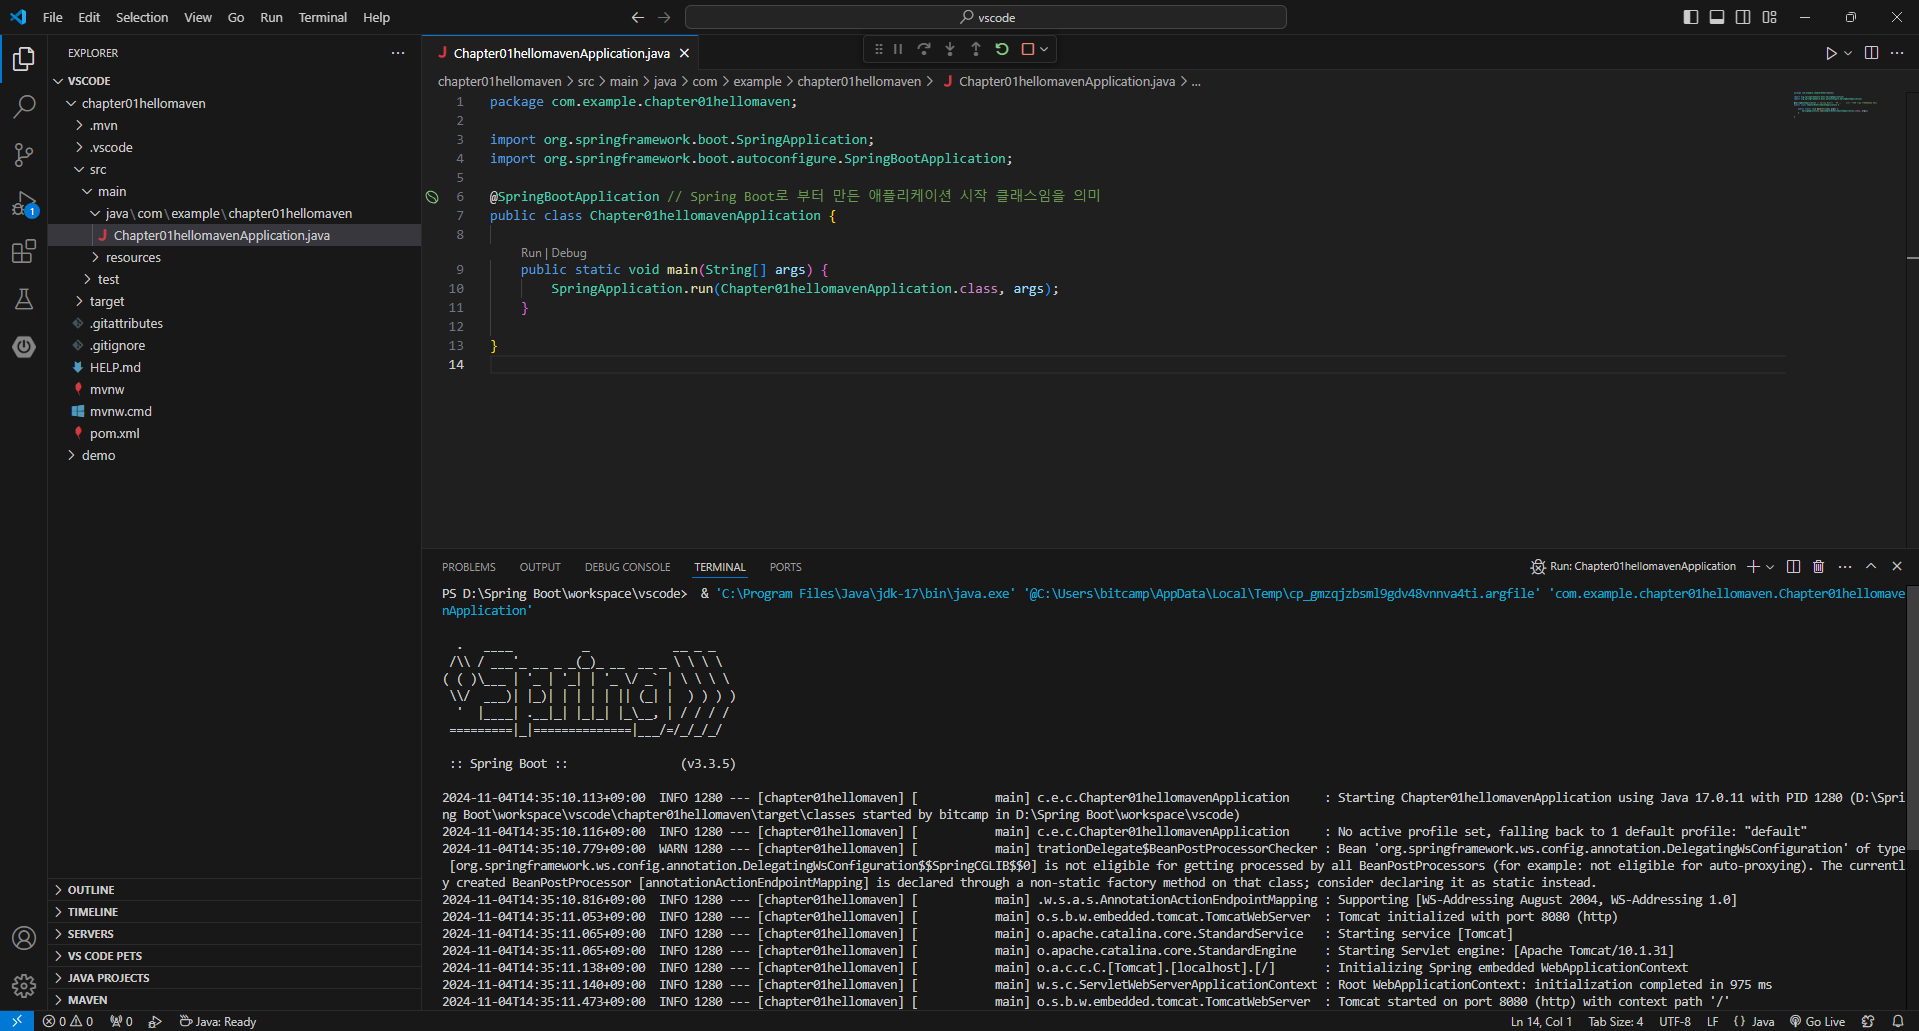This screenshot has width=1919, height=1031.
Task: Open editor More Actions ellipsis
Action: (1897, 53)
